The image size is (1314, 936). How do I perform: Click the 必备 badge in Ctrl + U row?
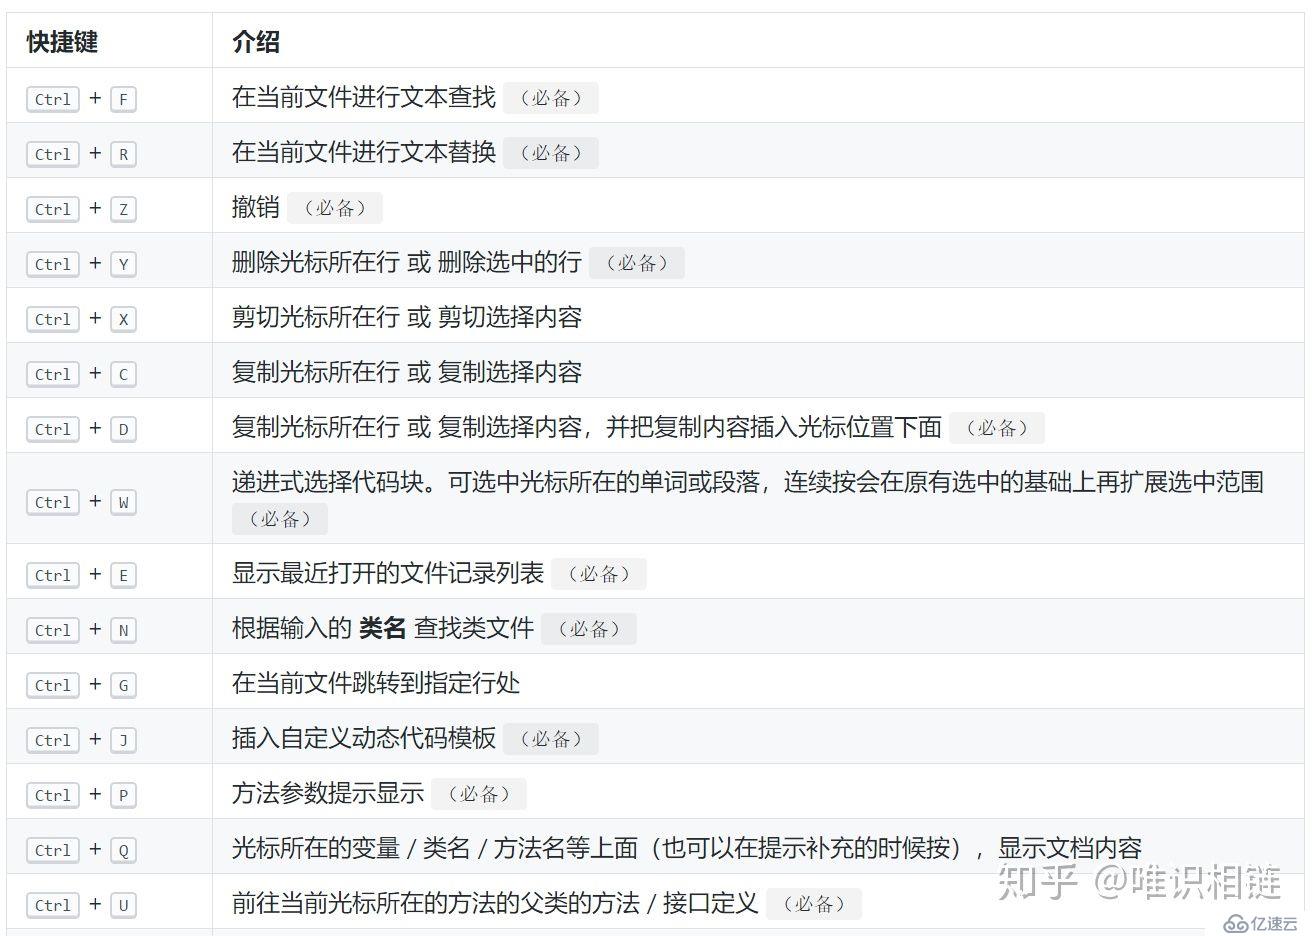[x=814, y=904]
